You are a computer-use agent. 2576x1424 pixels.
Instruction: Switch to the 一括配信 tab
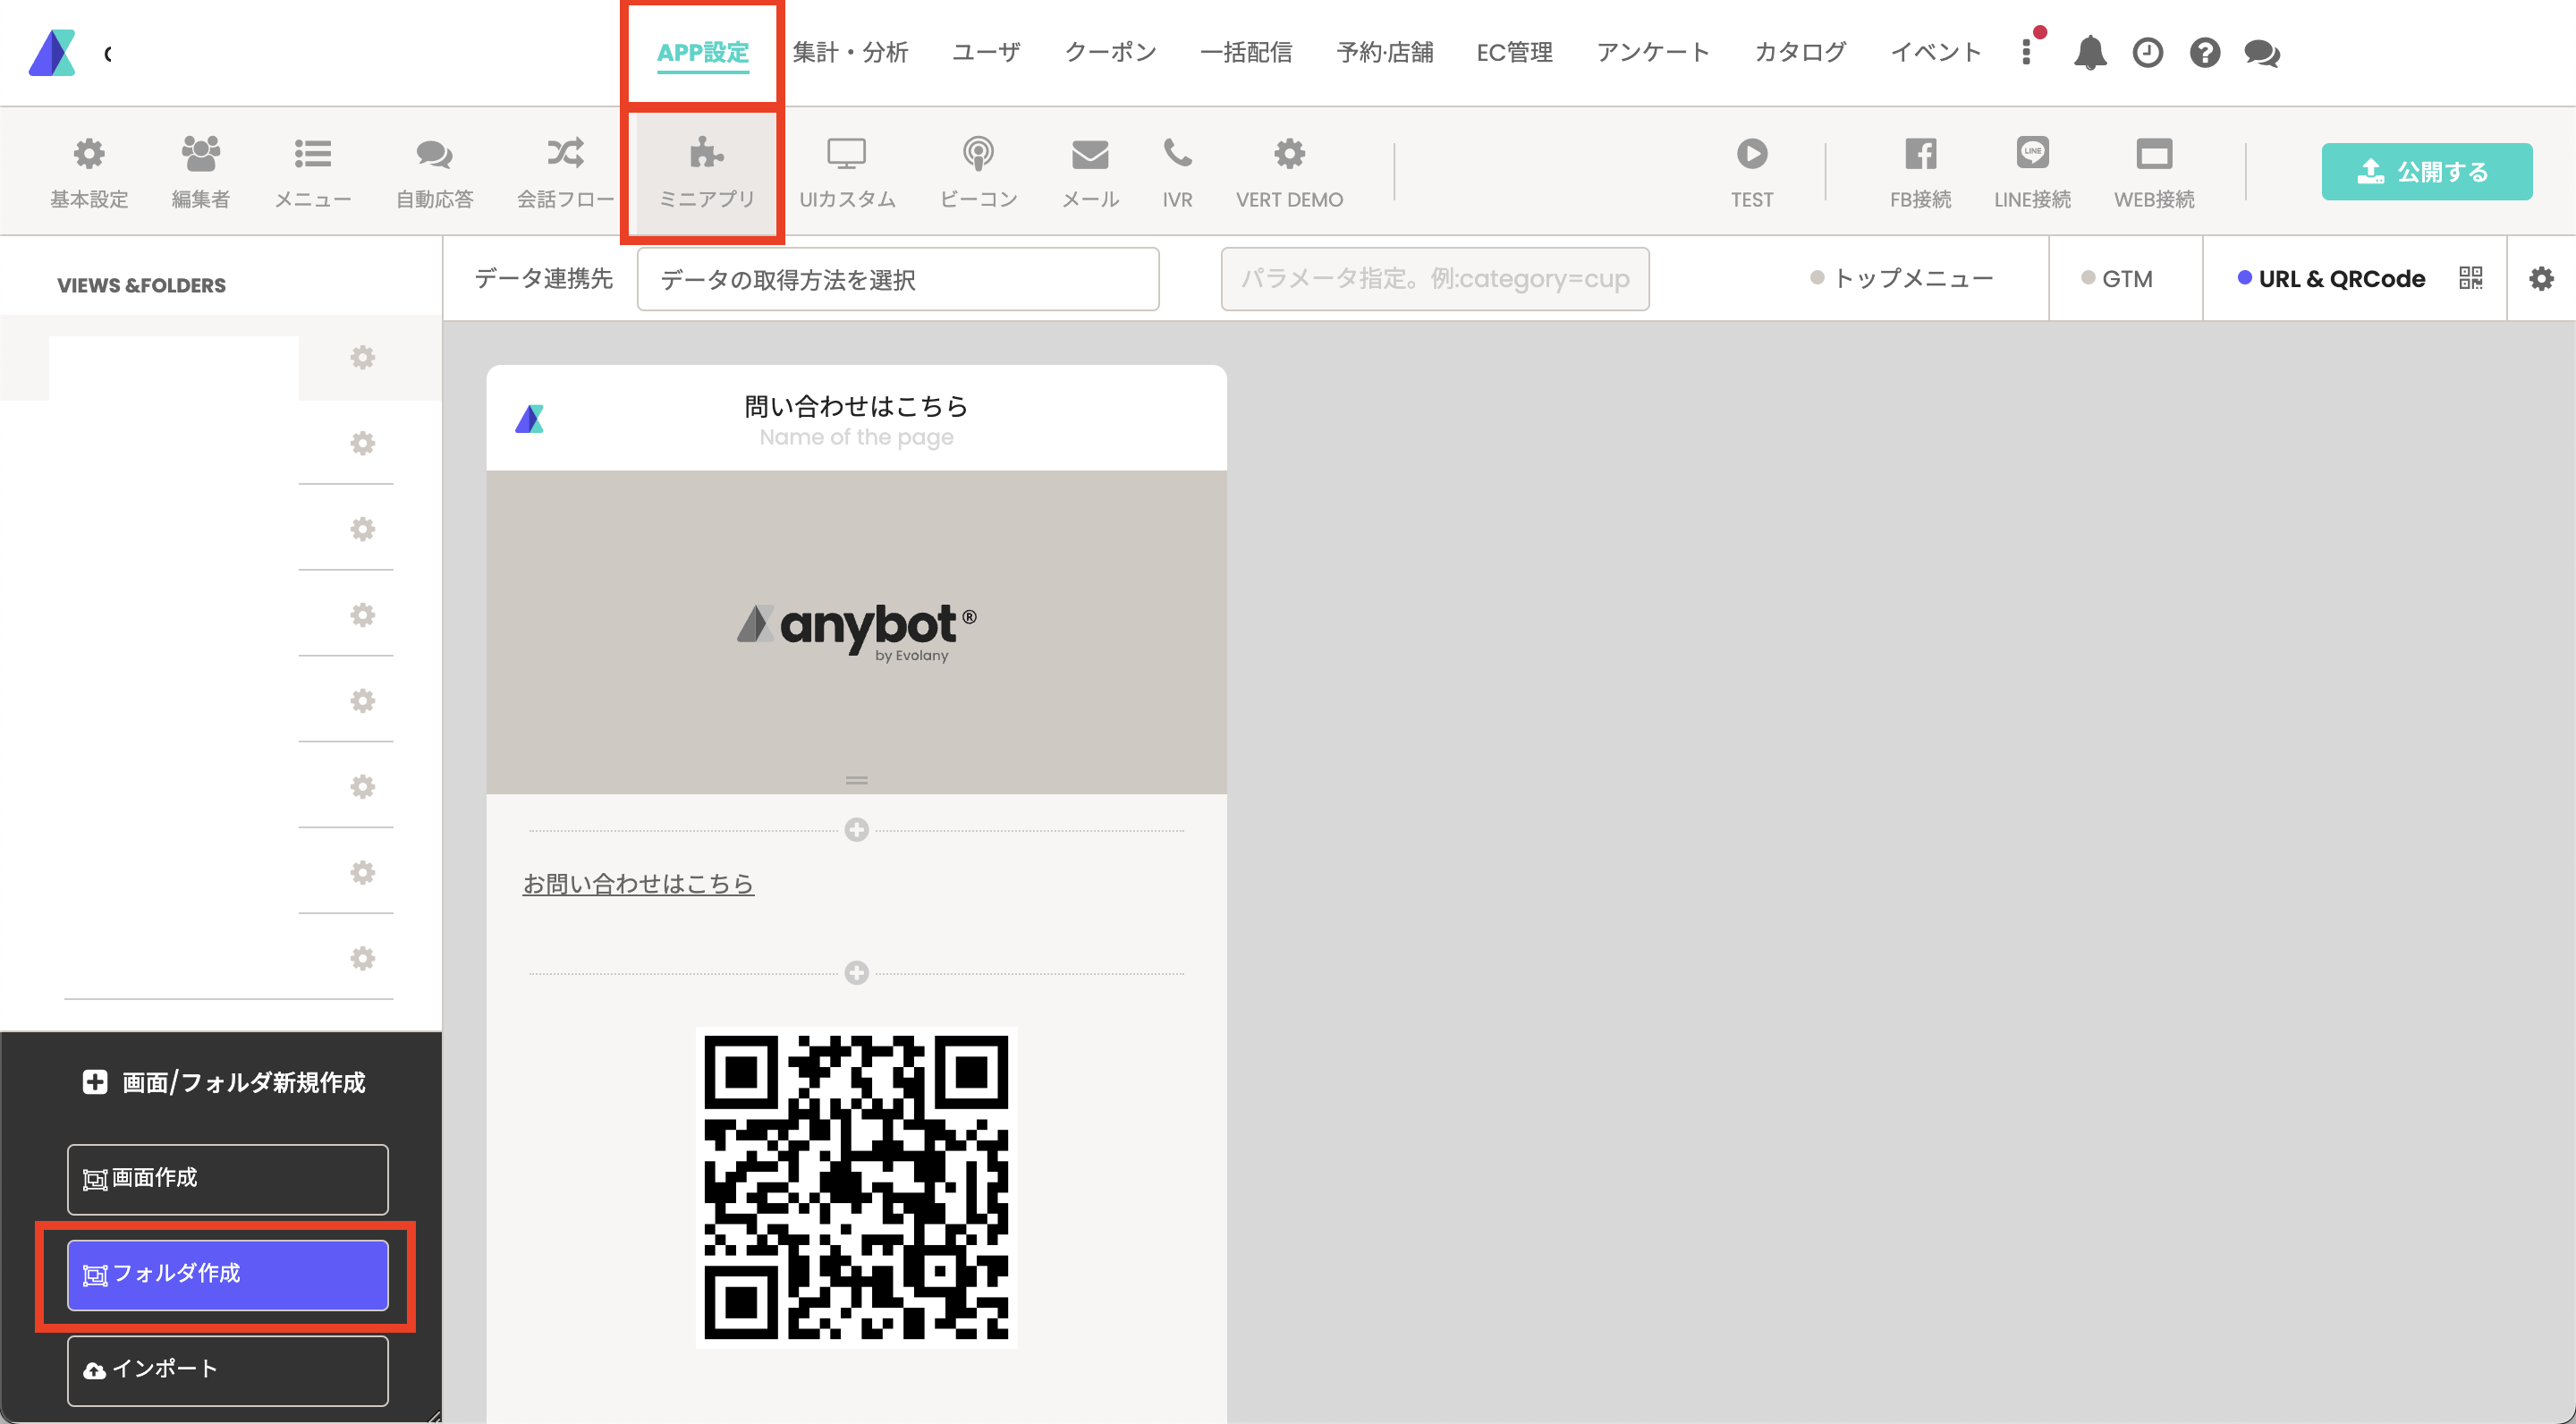(1246, 52)
